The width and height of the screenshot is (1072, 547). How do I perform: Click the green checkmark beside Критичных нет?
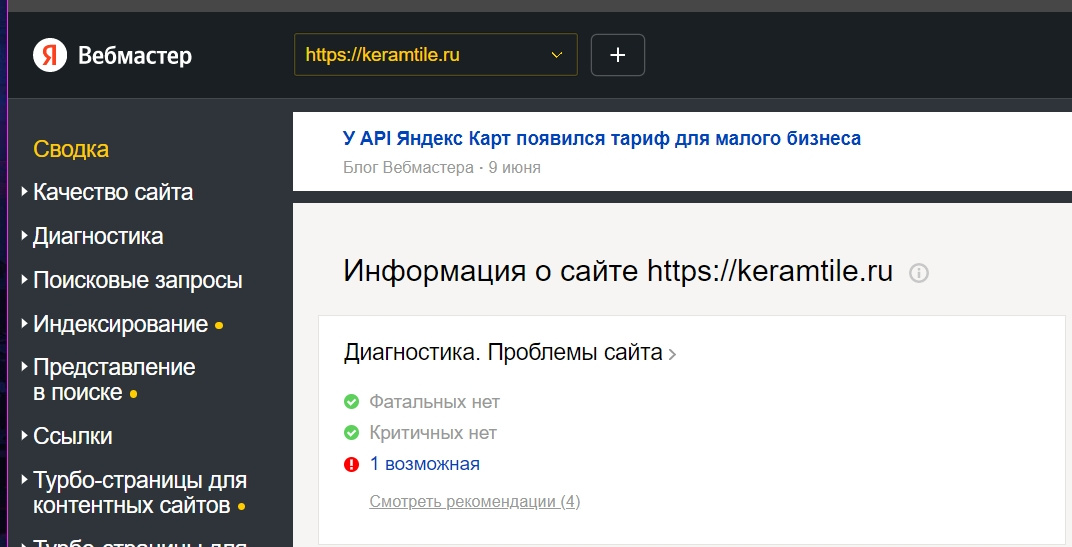[351, 433]
